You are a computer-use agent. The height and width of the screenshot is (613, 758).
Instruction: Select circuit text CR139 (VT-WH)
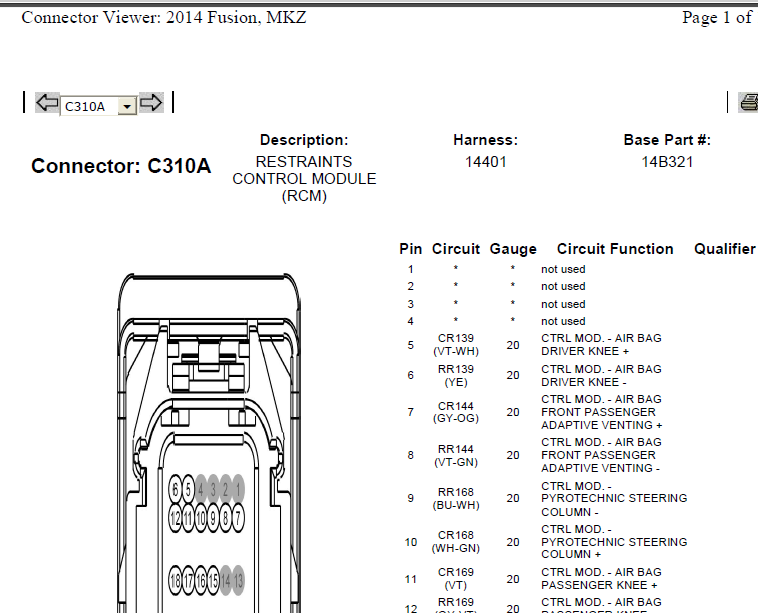[456, 345]
